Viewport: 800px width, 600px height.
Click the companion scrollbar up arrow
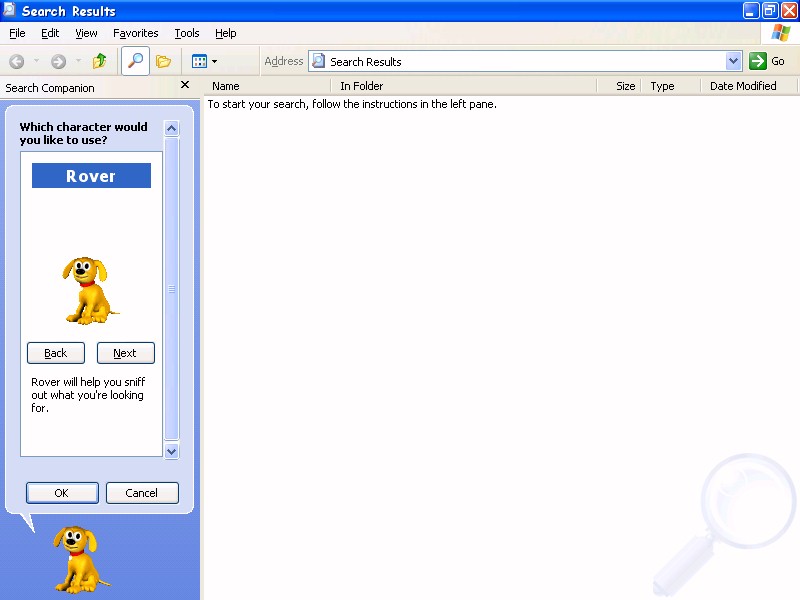click(x=171, y=128)
